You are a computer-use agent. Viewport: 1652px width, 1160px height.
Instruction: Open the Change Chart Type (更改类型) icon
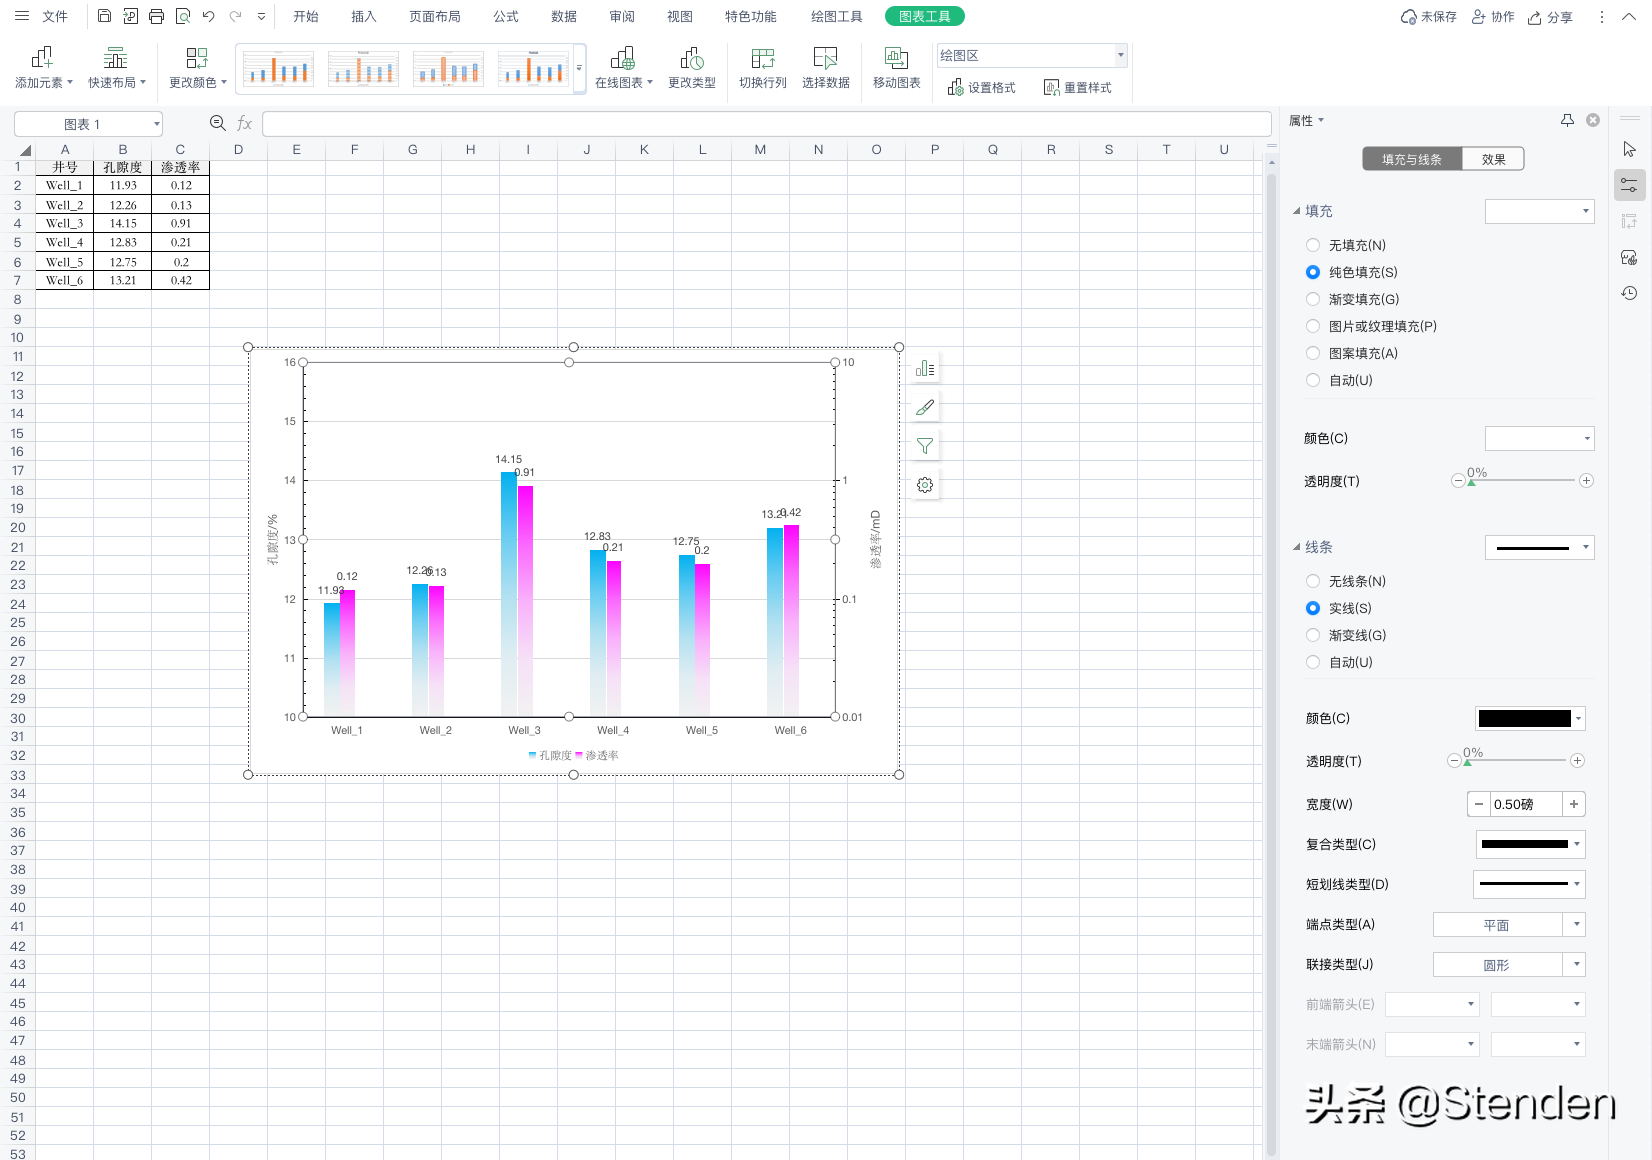coord(691,58)
